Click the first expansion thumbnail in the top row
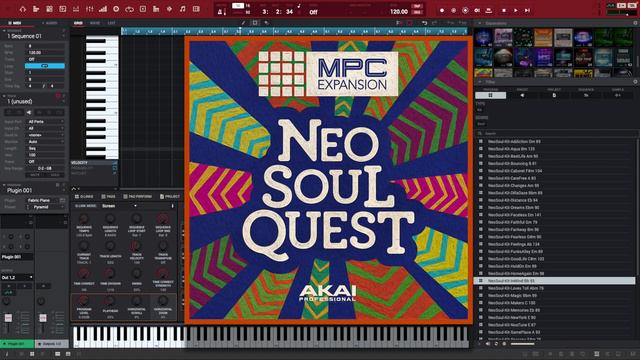This screenshot has width=640, height=360. click(483, 38)
